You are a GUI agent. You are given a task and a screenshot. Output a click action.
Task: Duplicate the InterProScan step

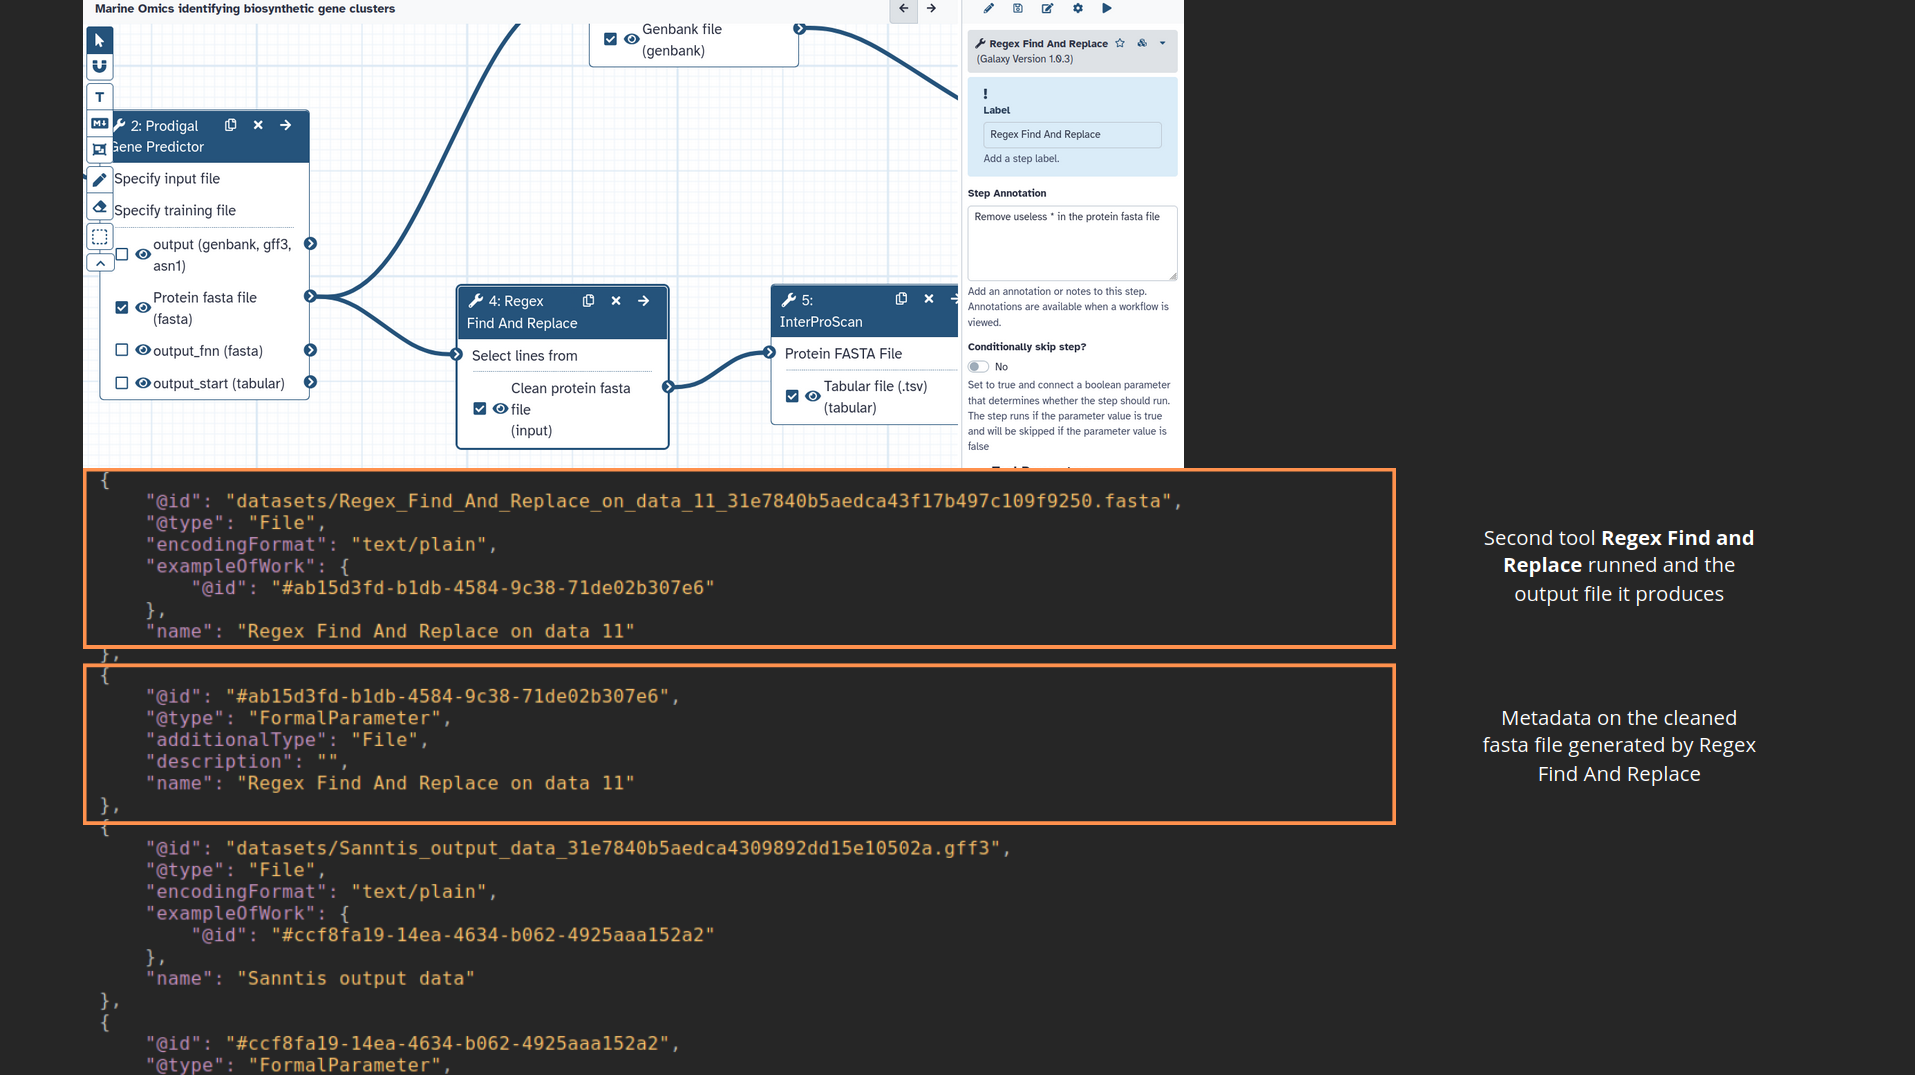pyautogui.click(x=902, y=298)
